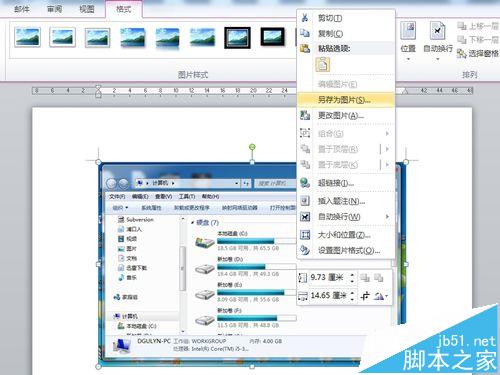The image size is (500, 375).
Task: Open the 选择窗格 selection pane
Action: (478, 53)
